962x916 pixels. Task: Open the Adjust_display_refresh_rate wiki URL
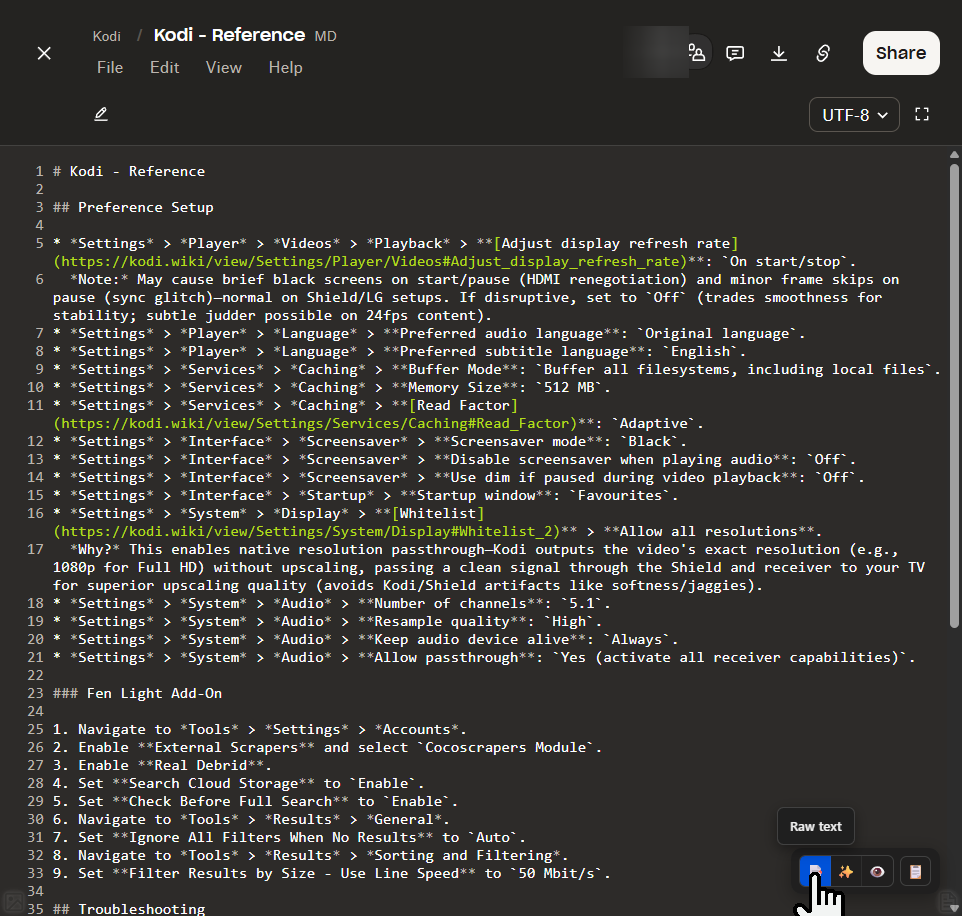pyautogui.click(x=371, y=261)
